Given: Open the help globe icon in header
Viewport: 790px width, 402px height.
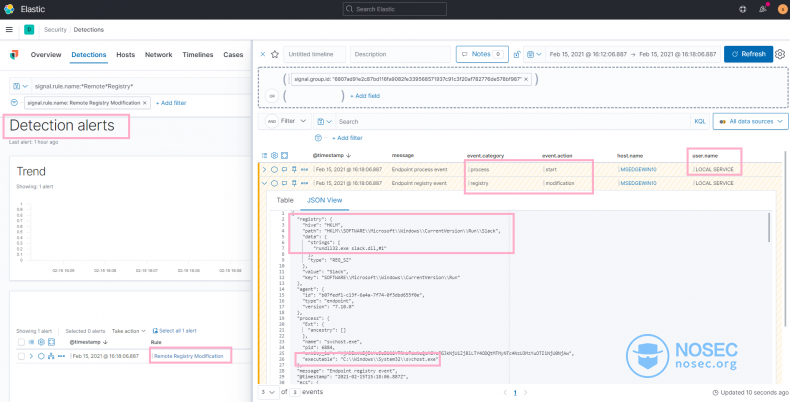Looking at the screenshot, I should pyautogui.click(x=743, y=9).
